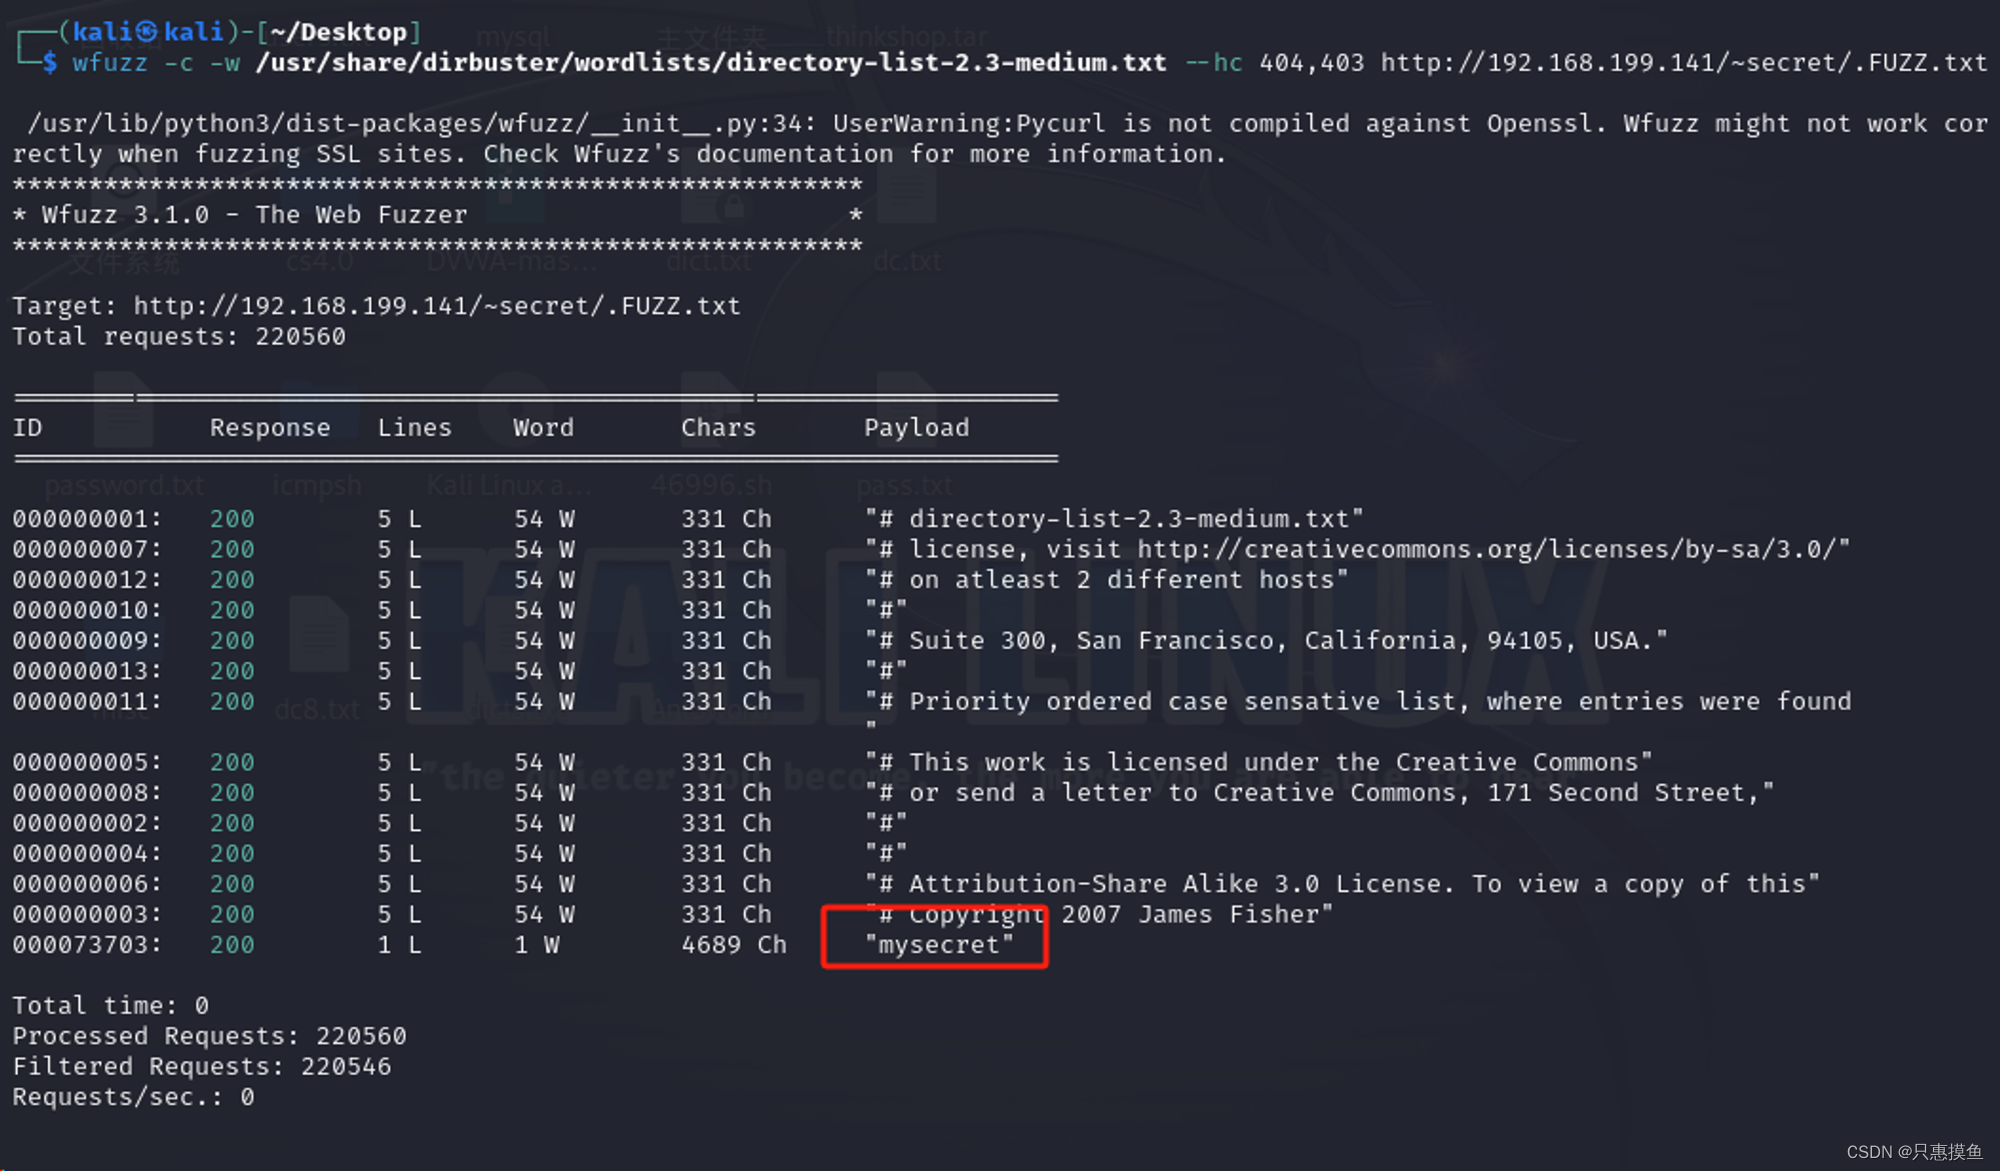Click the 'Wfuzz 3.1.0 - The Web Fuzzer' banner line
The width and height of the screenshot is (2000, 1171).
click(x=254, y=215)
